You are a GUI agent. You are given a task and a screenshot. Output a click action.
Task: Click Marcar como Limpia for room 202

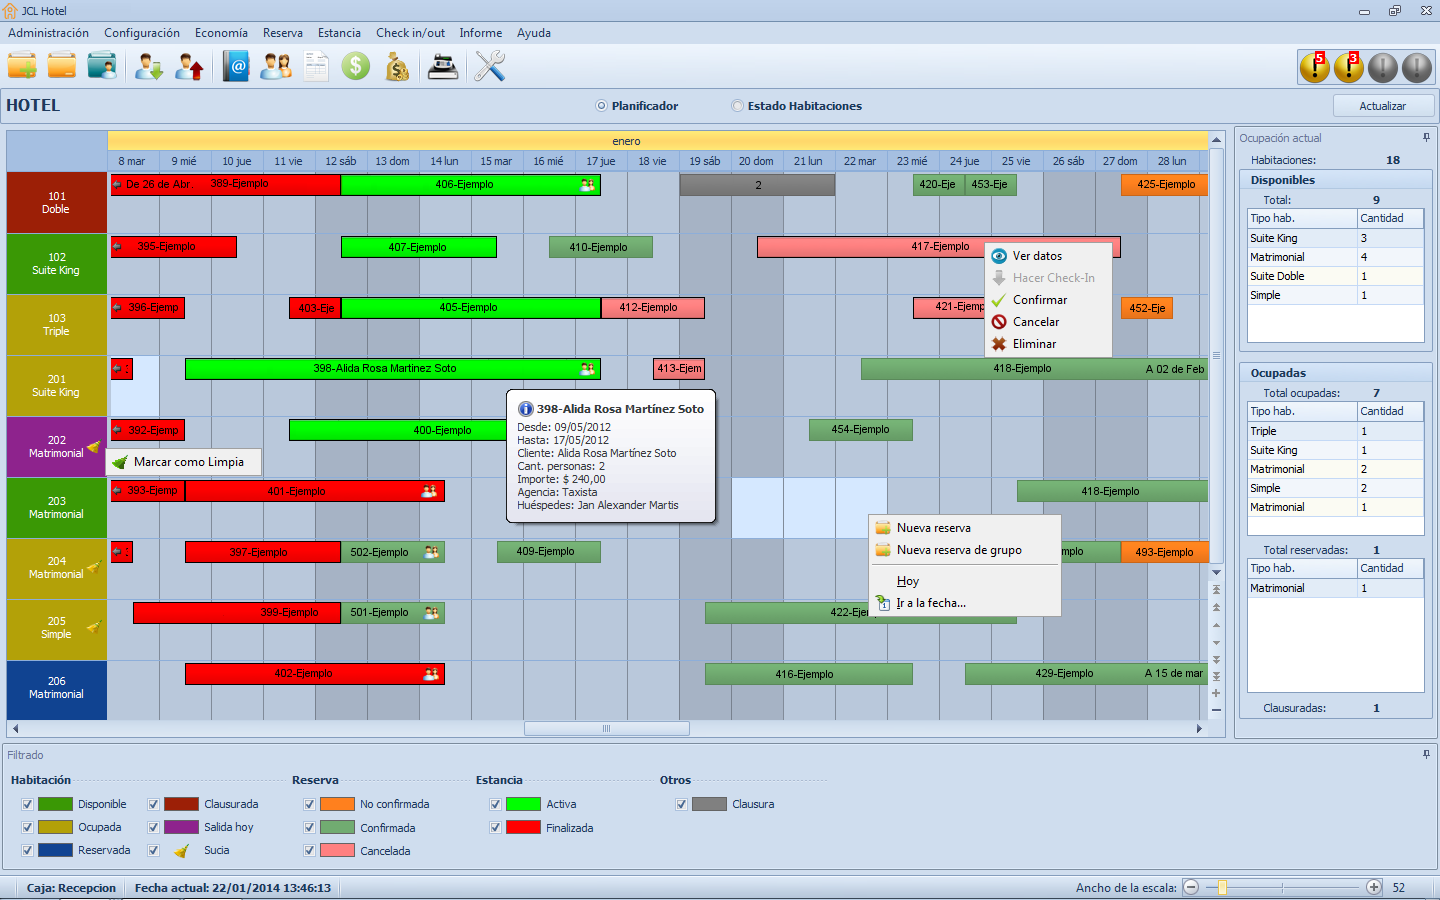coord(188,462)
